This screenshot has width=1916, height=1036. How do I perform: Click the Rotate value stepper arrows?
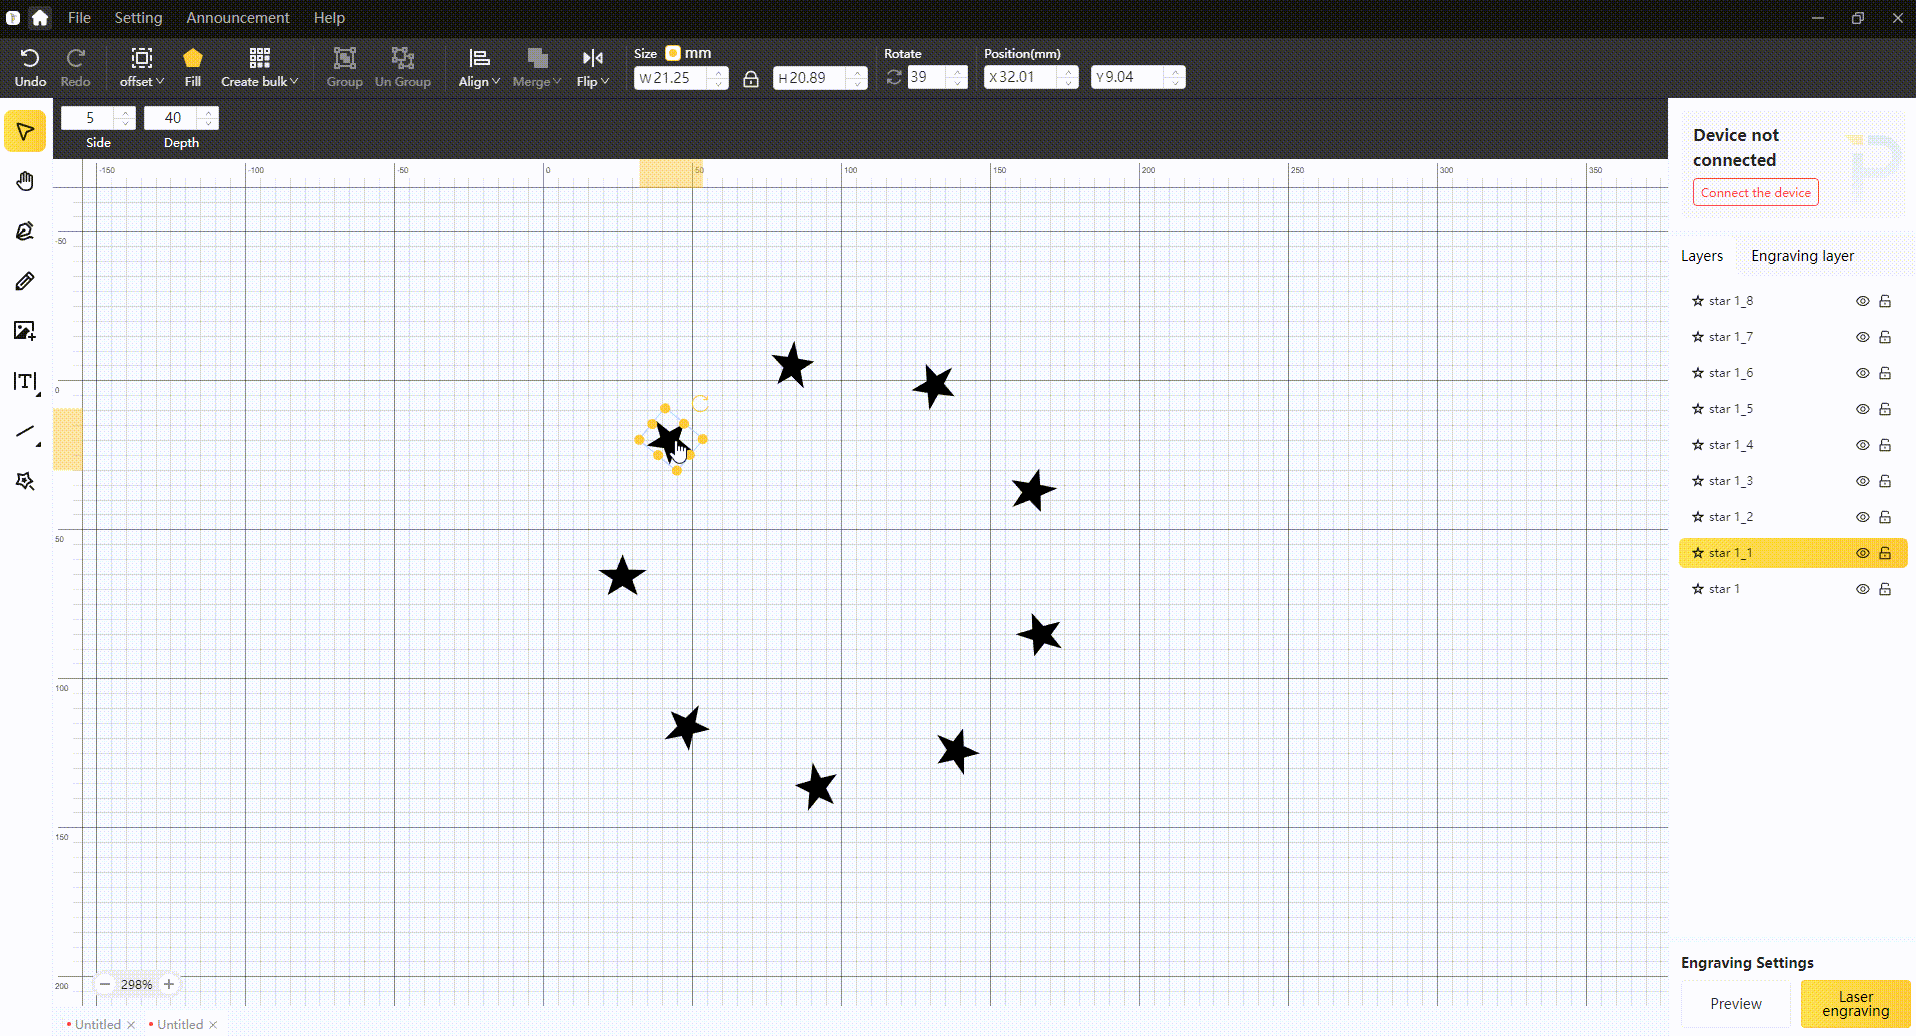[957, 77]
